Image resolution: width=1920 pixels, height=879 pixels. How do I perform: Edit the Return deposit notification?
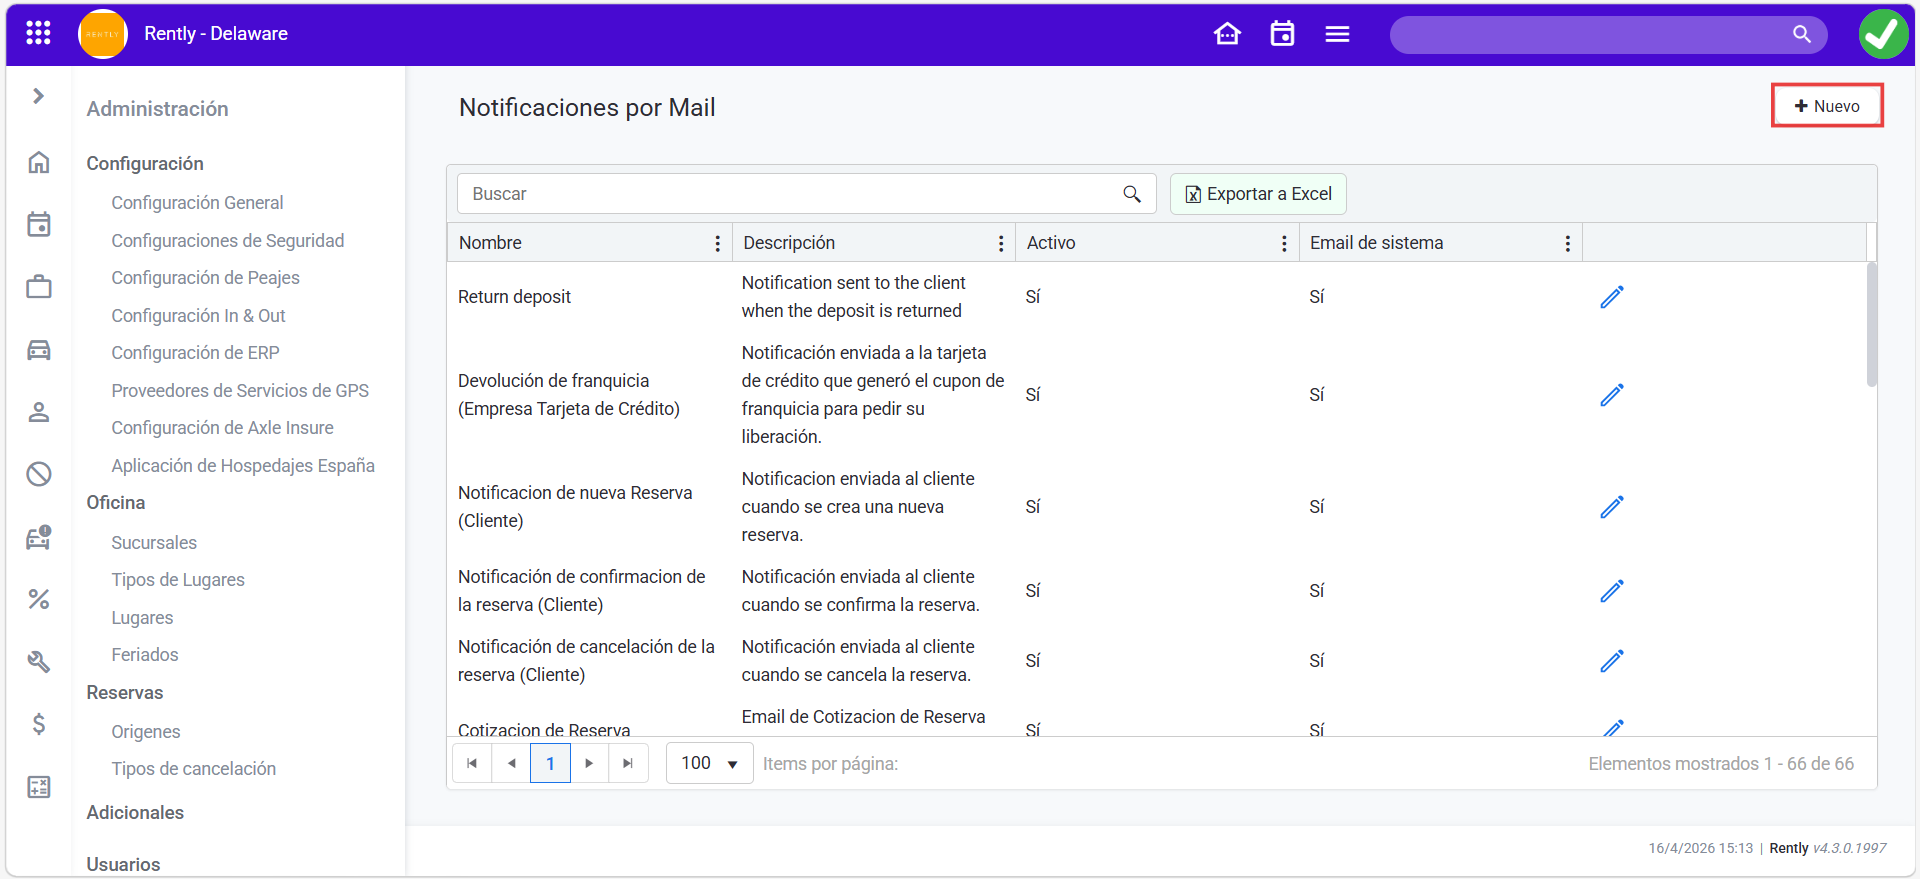coord(1611,297)
